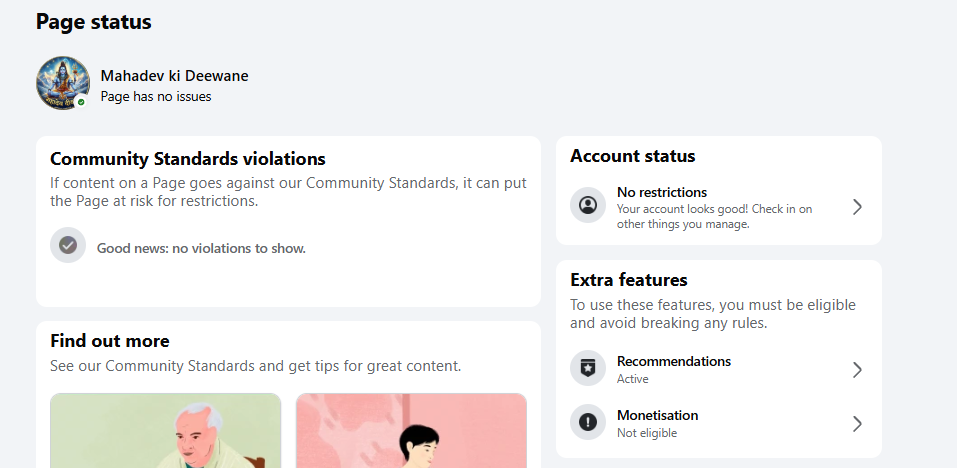Click the Find out more heading

pyautogui.click(x=110, y=340)
